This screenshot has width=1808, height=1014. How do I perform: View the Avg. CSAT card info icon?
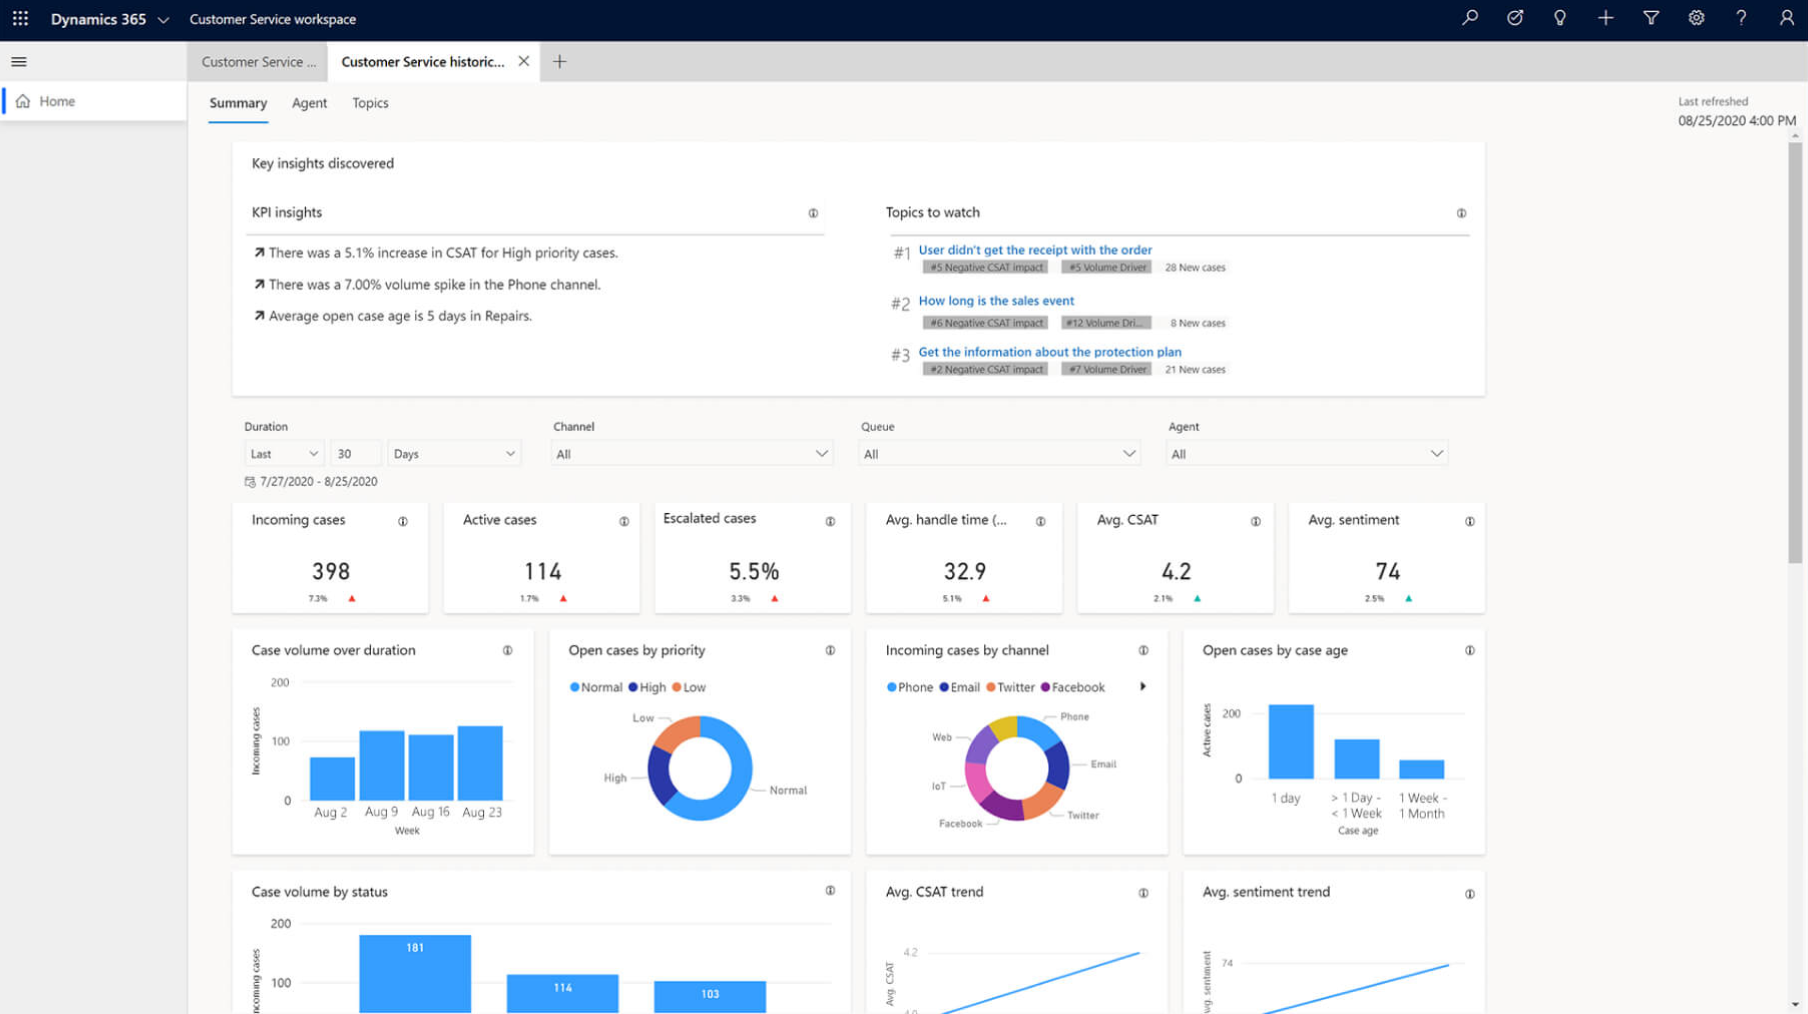(1256, 521)
